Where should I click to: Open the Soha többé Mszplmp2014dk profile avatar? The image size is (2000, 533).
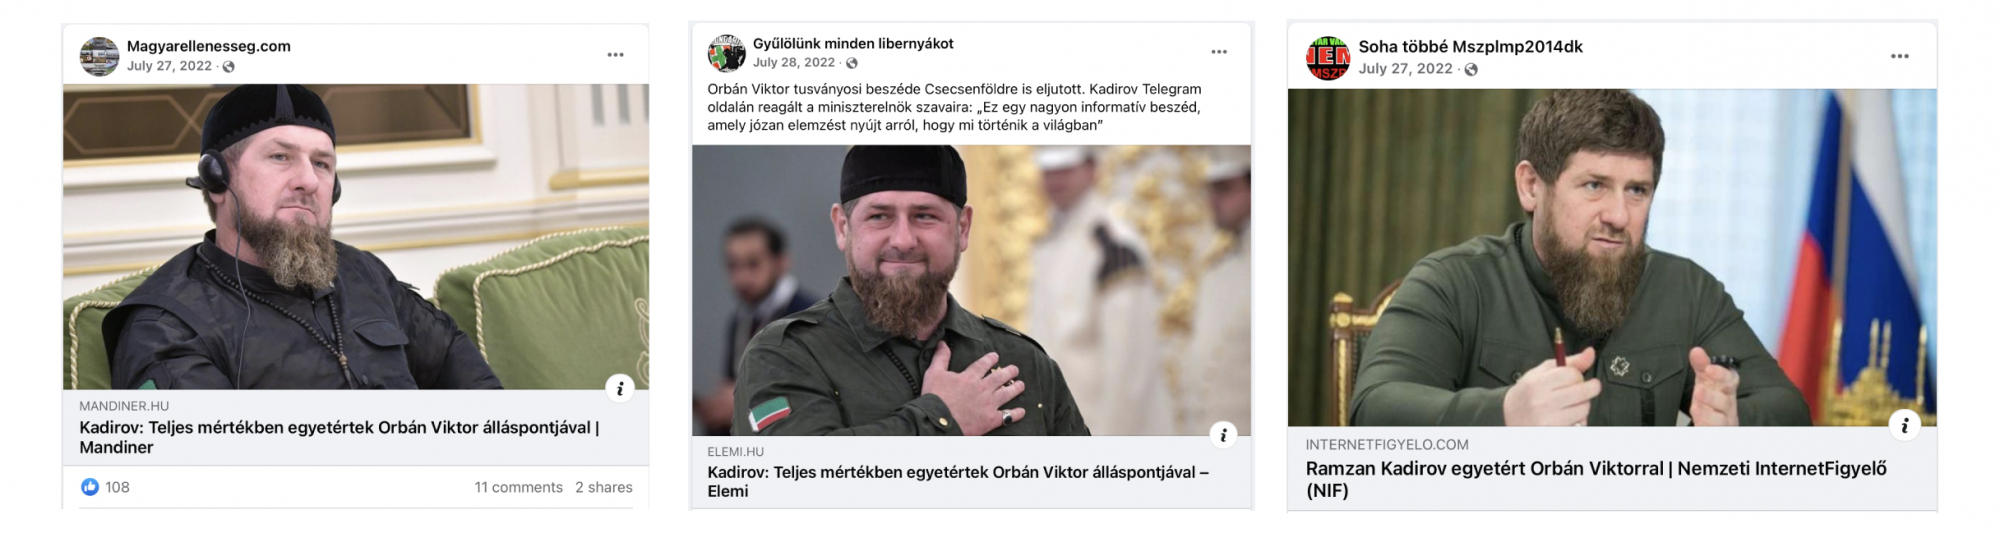point(1328,58)
